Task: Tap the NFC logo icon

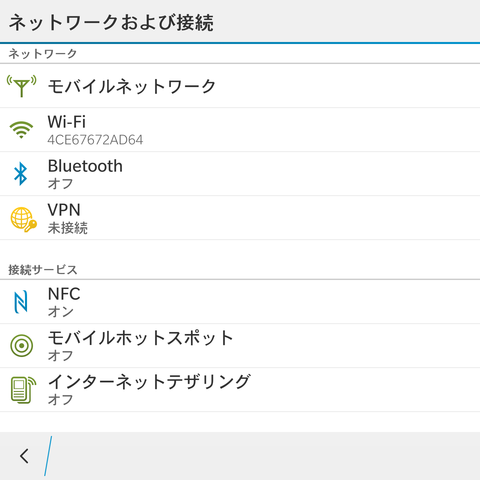Action: click(x=21, y=302)
